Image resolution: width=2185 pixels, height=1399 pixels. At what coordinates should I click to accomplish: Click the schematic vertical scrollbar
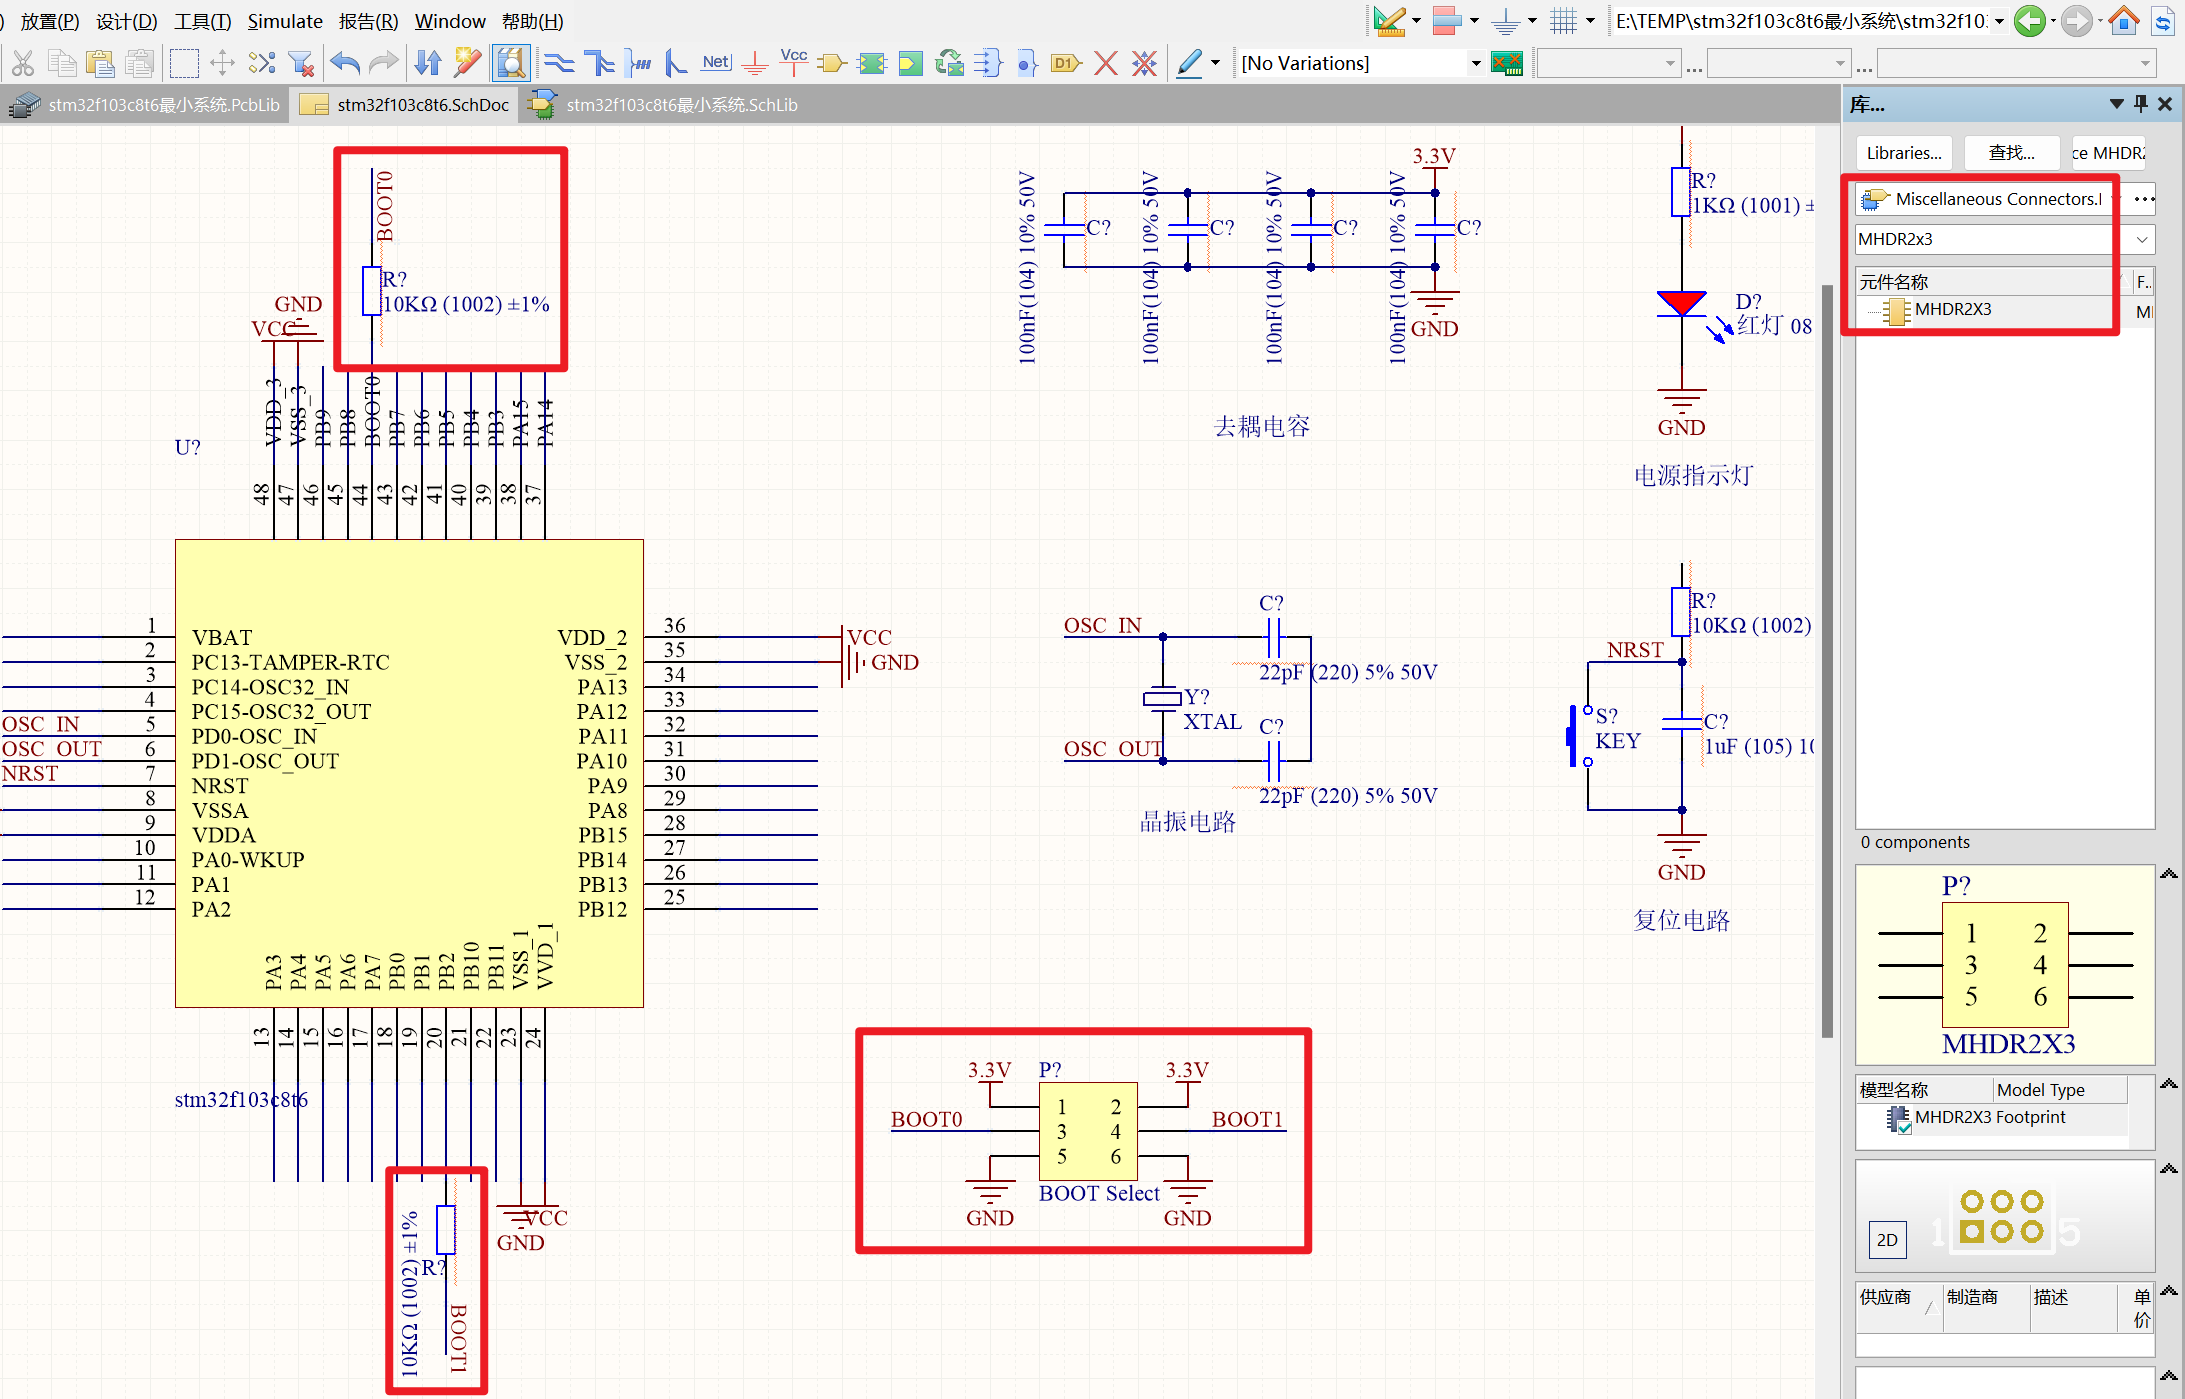click(1827, 660)
